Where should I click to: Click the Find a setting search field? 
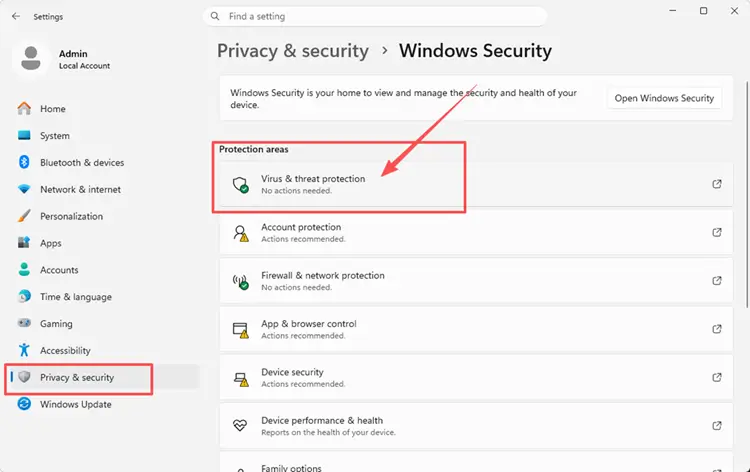click(375, 16)
